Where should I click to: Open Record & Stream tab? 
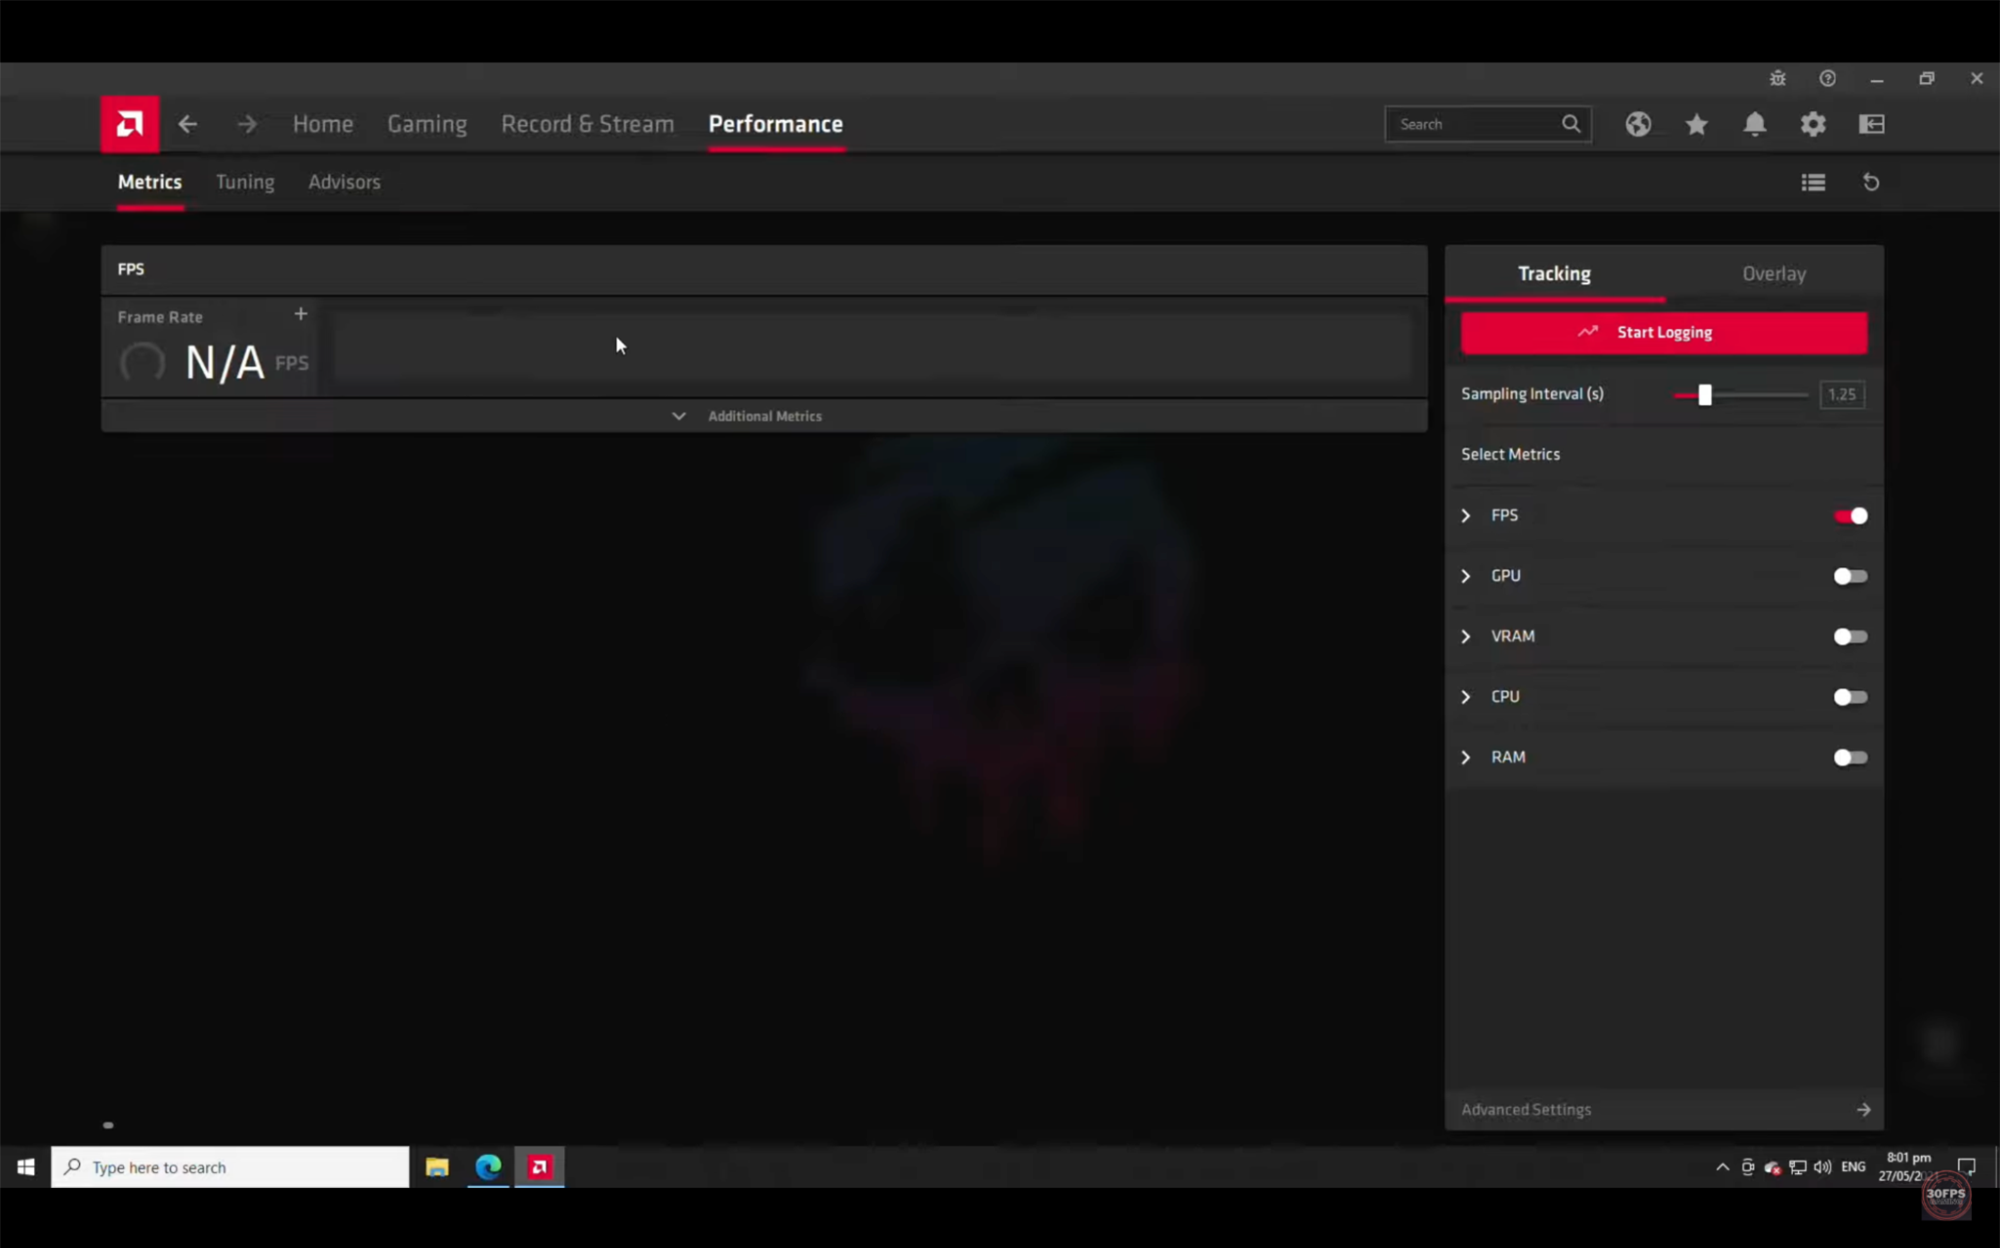click(x=587, y=124)
